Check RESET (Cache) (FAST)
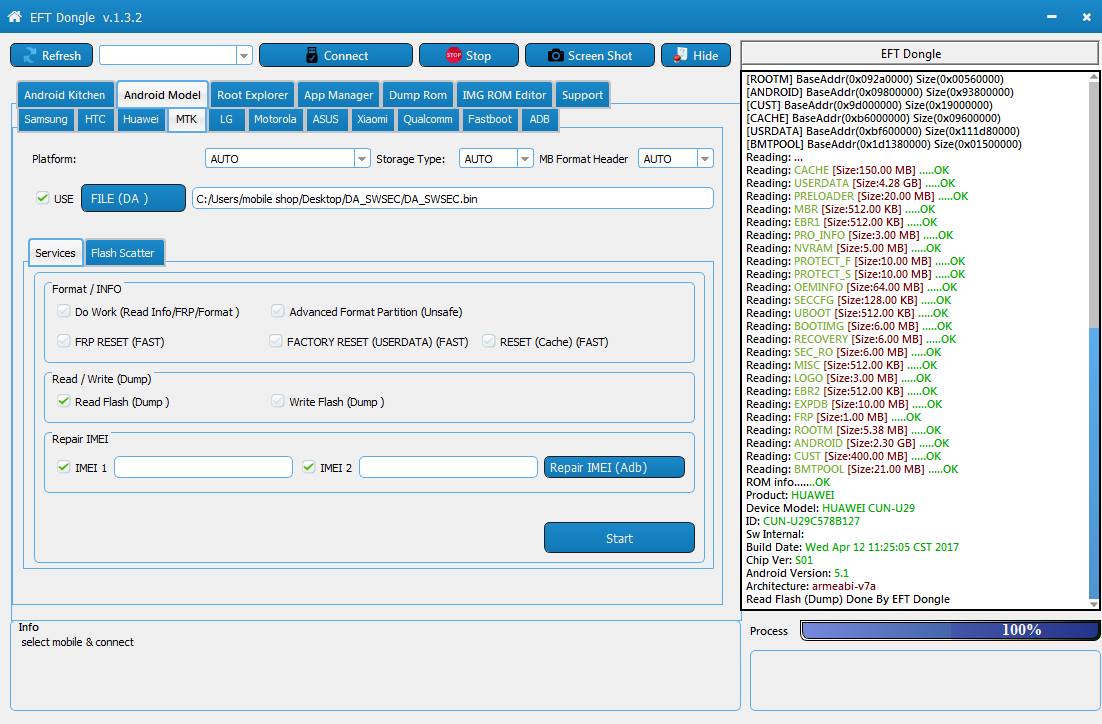This screenshot has width=1102, height=724. point(489,342)
